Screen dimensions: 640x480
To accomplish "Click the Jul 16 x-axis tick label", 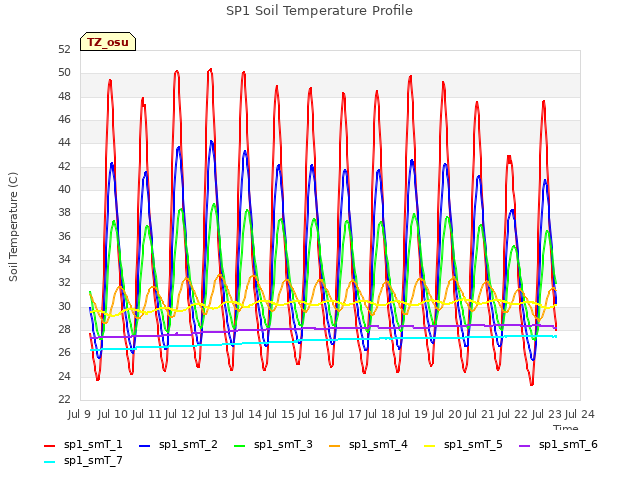I will pyautogui.click(x=313, y=414).
